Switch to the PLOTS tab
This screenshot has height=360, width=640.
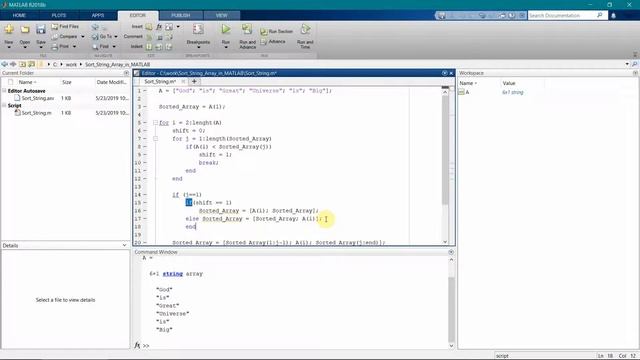click(x=59, y=16)
